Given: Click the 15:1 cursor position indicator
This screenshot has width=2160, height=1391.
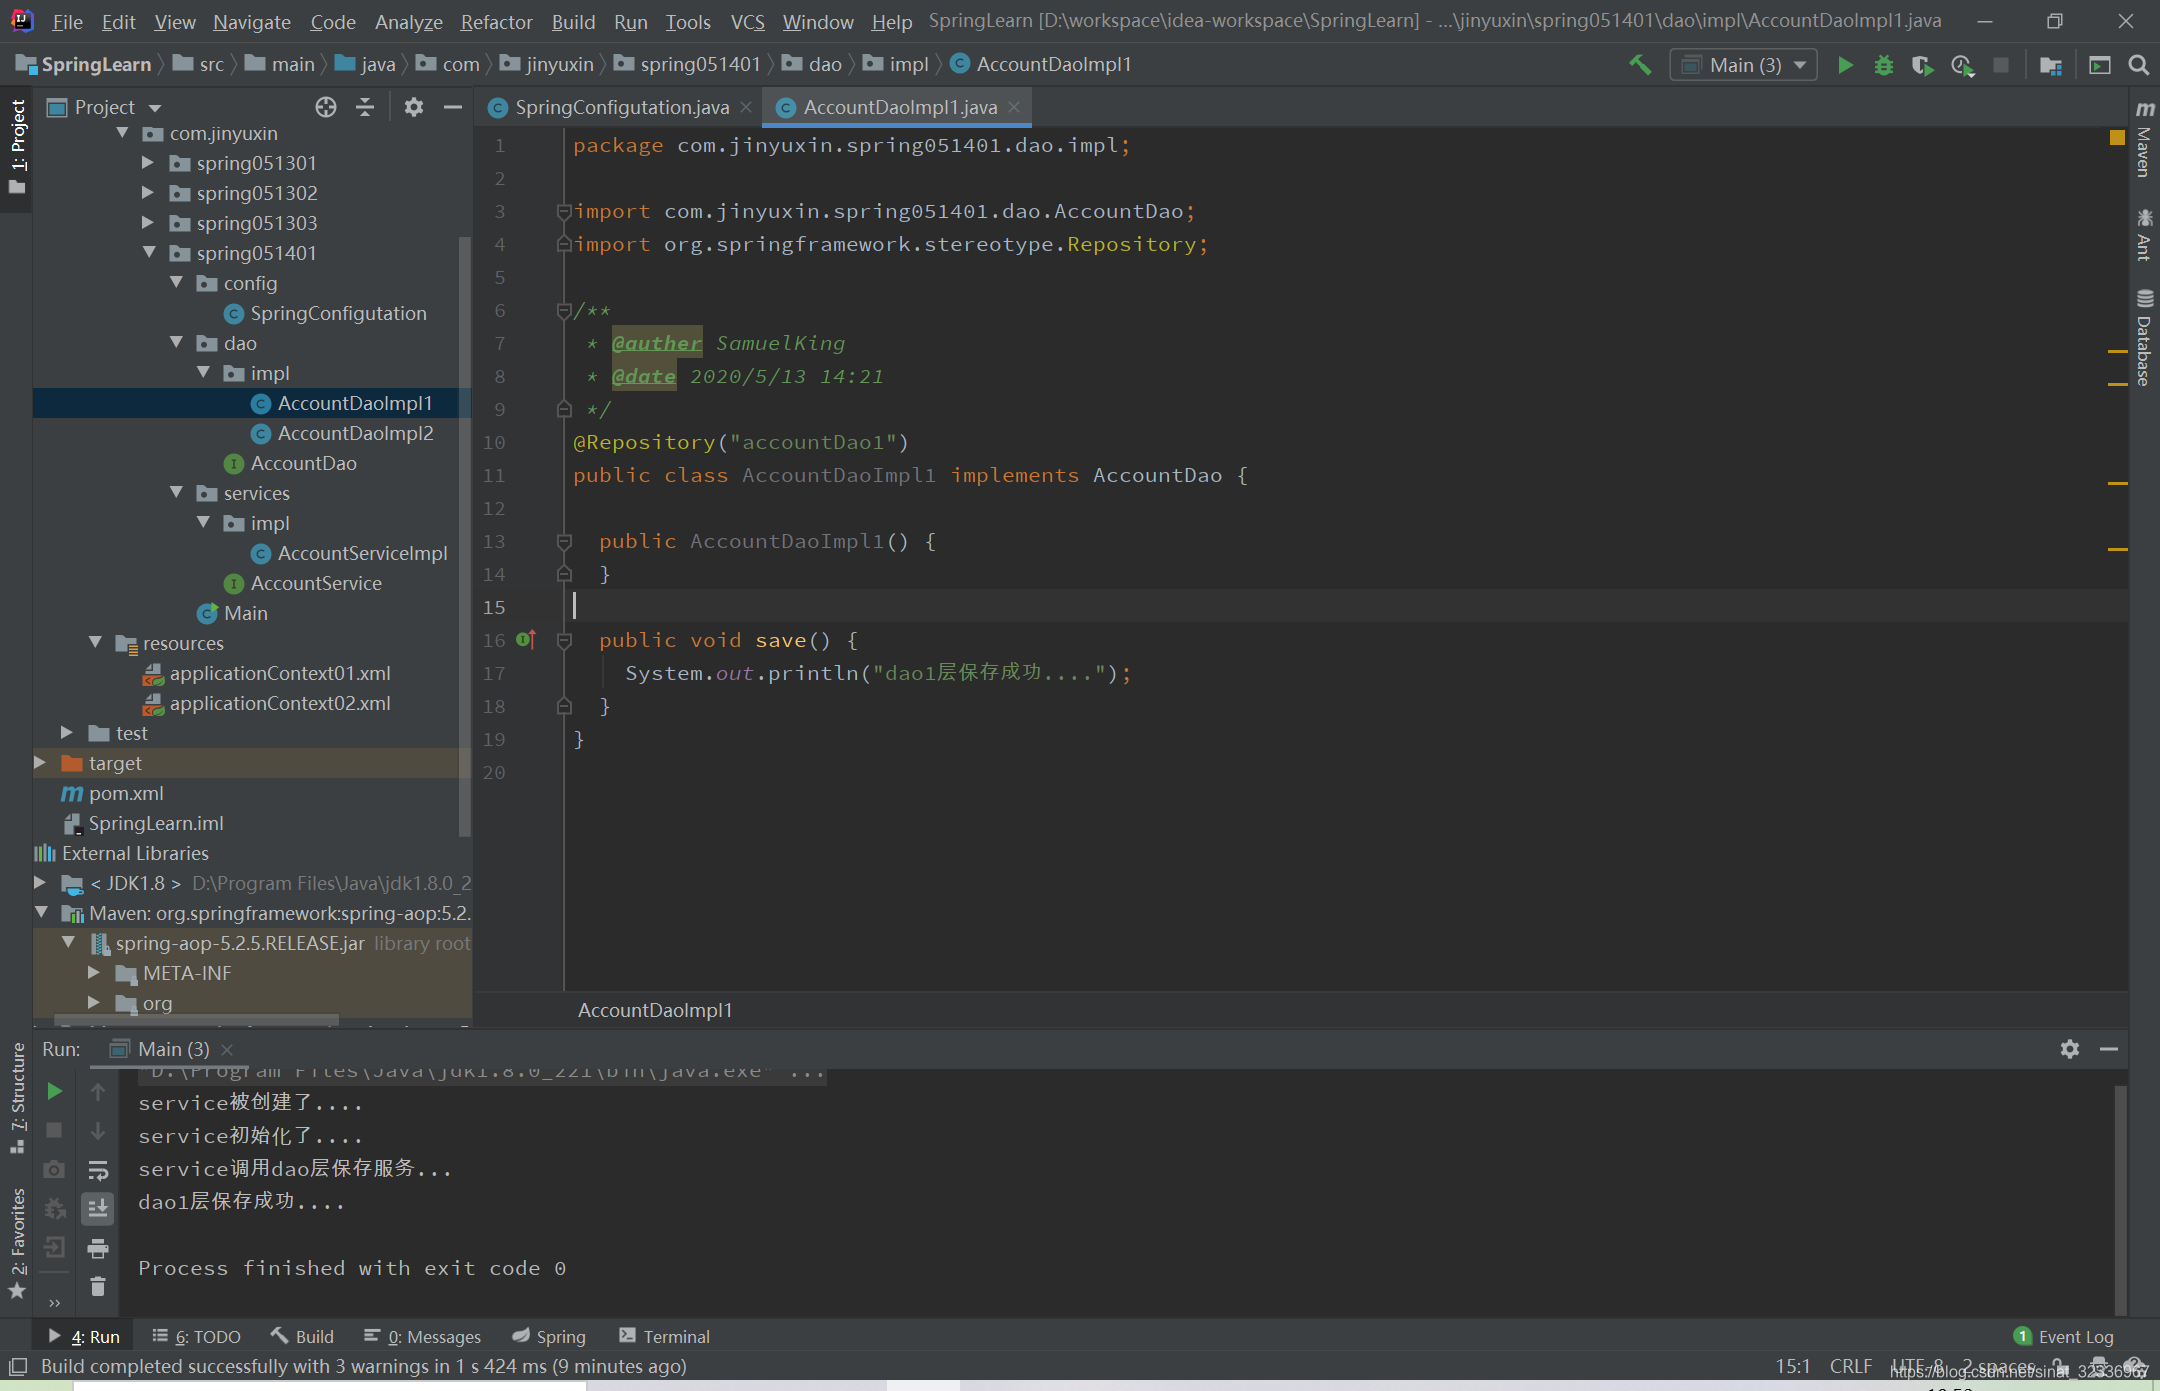Looking at the screenshot, I should coord(1793,1366).
